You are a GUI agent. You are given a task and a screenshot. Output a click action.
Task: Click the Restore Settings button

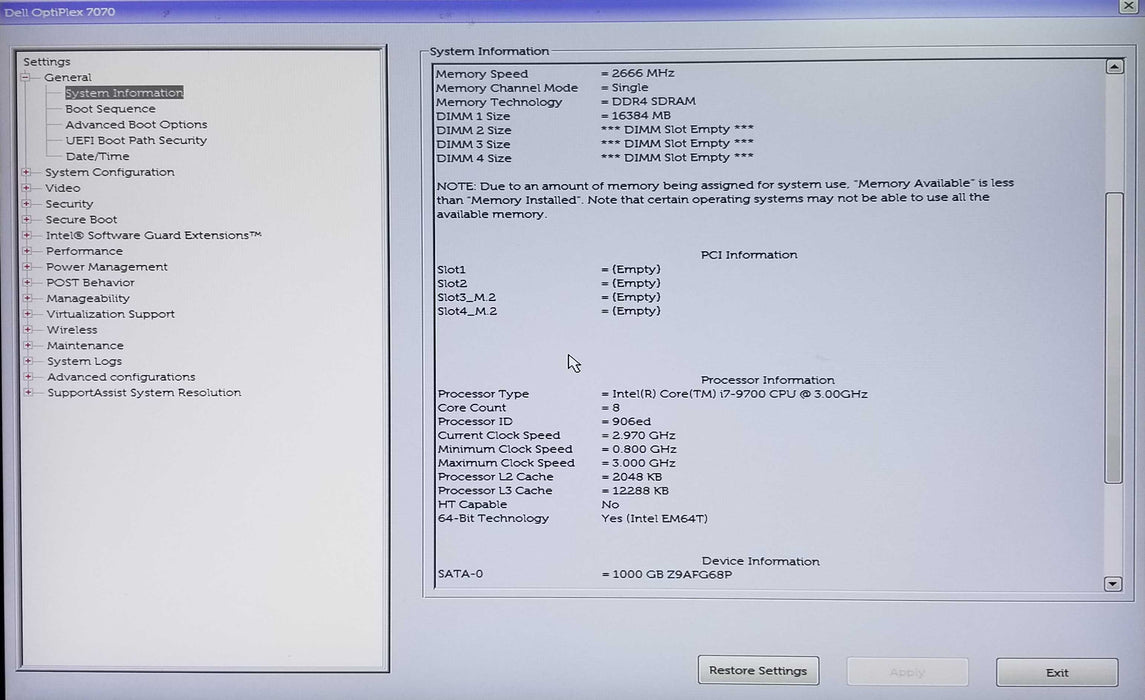[x=758, y=670]
